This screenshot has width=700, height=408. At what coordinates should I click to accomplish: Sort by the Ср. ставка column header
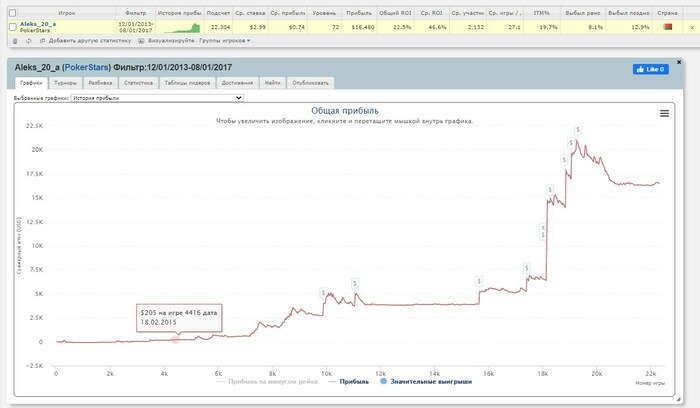click(250, 13)
